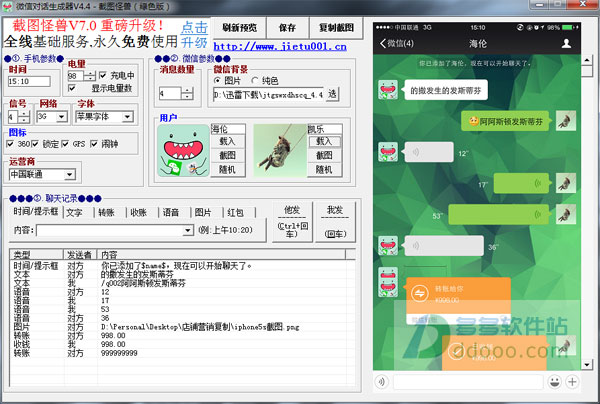600x404 pixels.
Task: Click the 海伦 username input field
Action: (228, 129)
